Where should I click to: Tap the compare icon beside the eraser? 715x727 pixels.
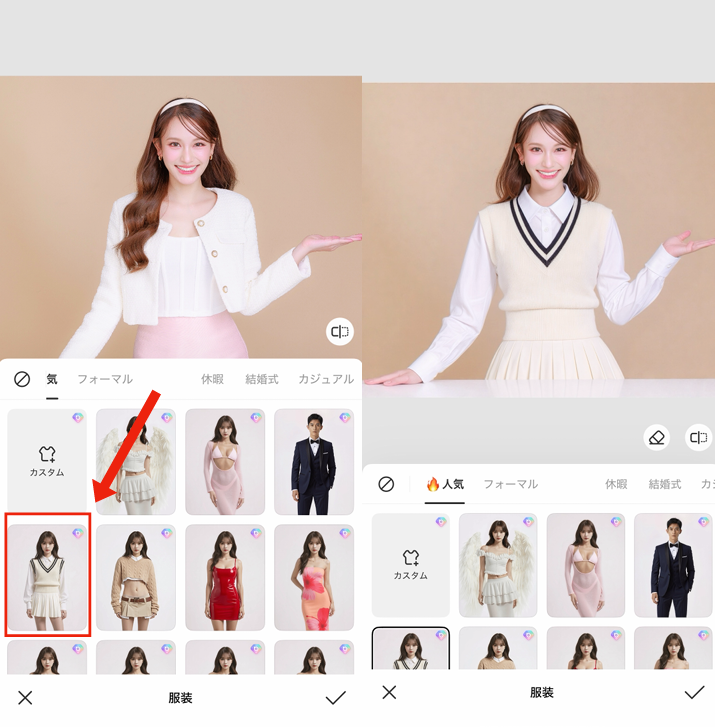[x=698, y=438]
